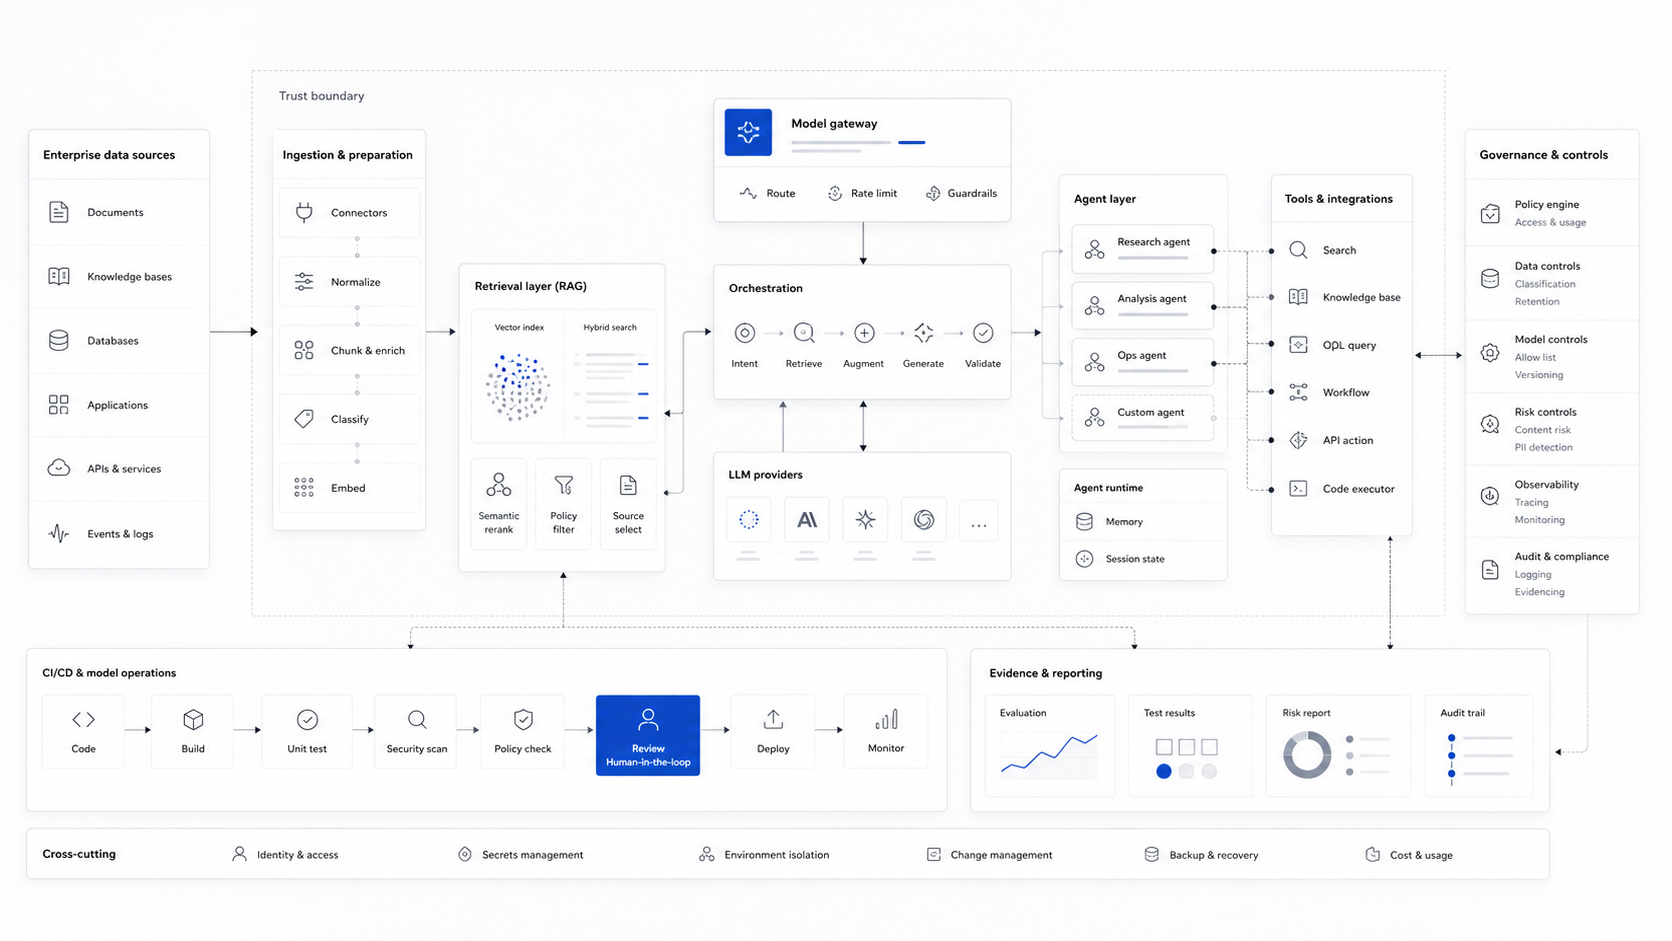Click the Code executor terminal icon

(1298, 489)
